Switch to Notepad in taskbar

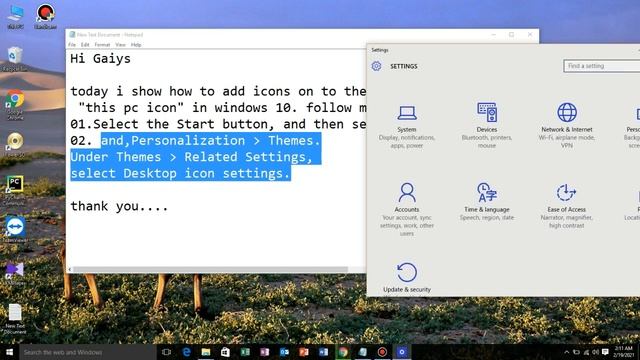click(x=362, y=352)
